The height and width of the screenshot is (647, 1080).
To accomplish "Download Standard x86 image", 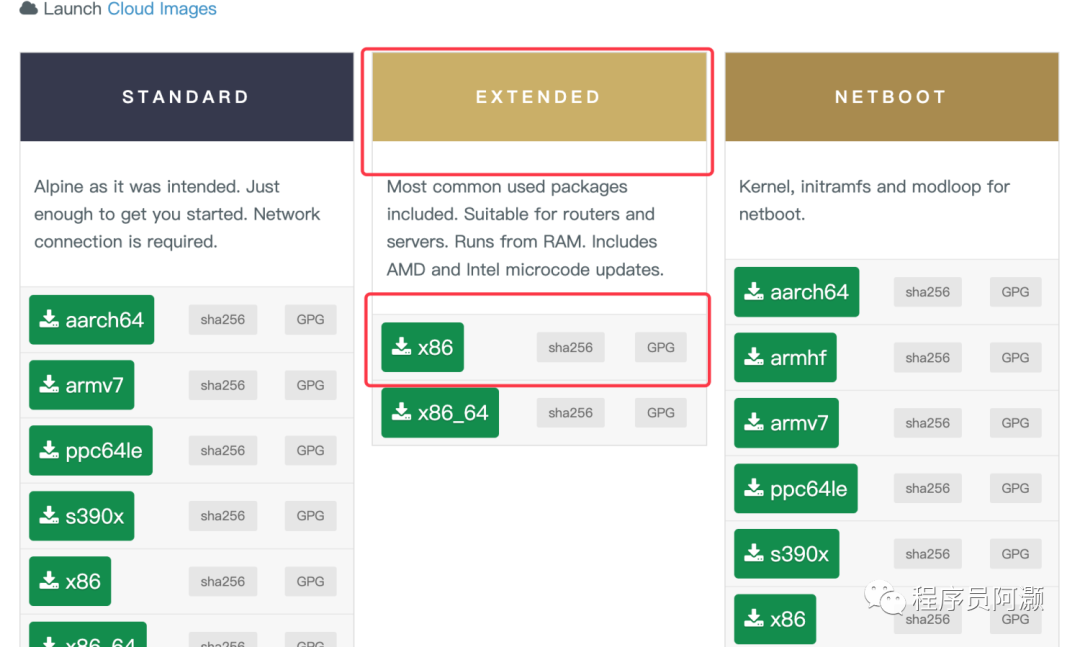I will (70, 582).
